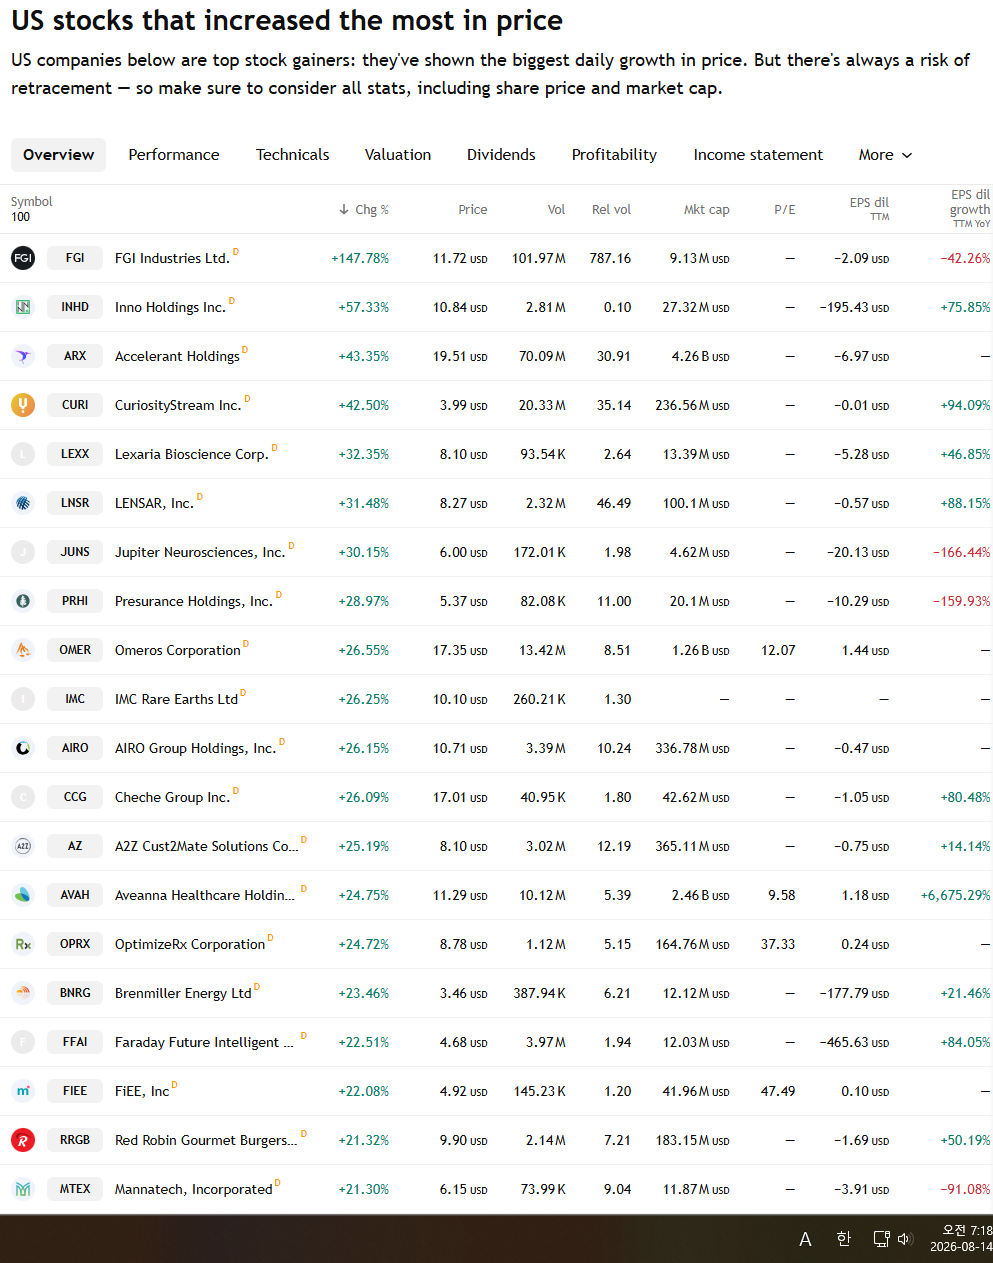The height and width of the screenshot is (1263, 993).
Task: Click FIEE P/E value 47.49
Action: 778,1091
